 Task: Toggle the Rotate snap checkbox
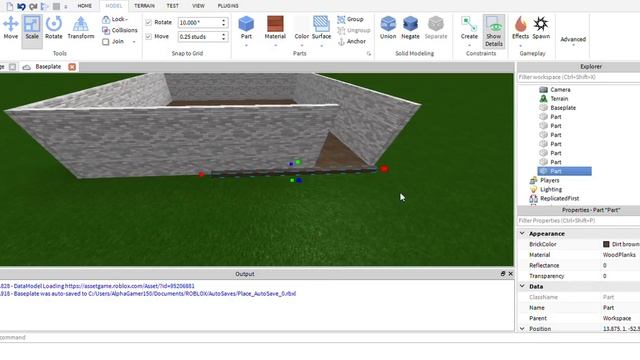coord(149,22)
